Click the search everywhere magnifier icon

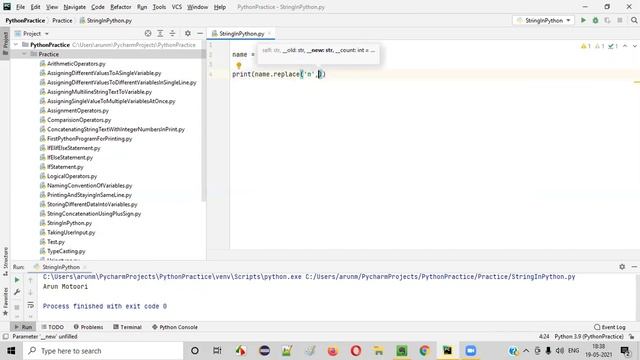pos(634,20)
